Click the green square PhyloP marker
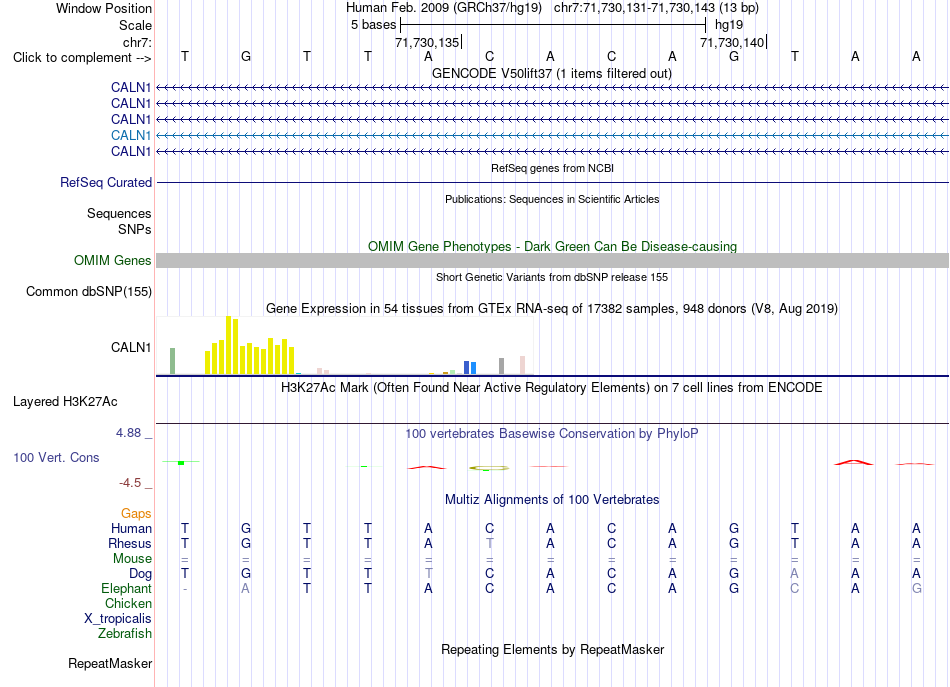Viewport: 950px width, 687px height. point(181,463)
